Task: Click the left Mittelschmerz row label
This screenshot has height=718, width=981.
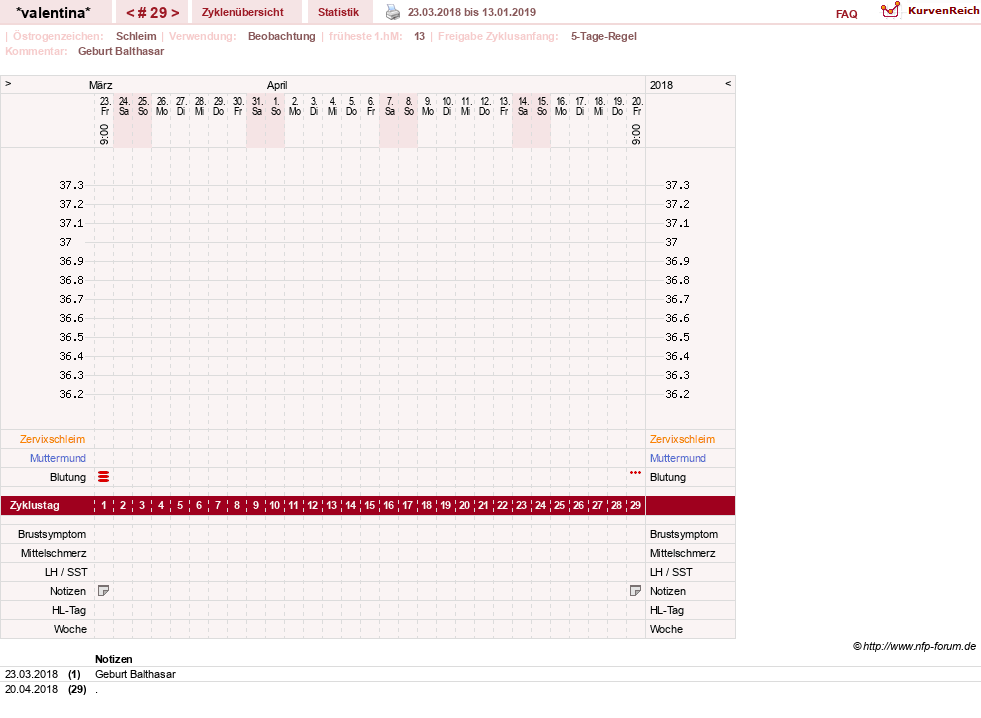Action: 54,553
